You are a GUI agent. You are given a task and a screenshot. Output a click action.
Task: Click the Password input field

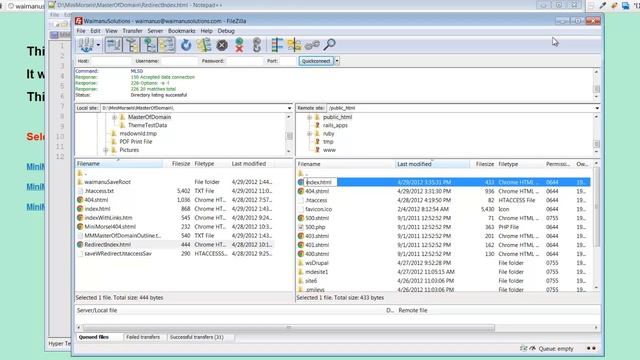(x=244, y=61)
